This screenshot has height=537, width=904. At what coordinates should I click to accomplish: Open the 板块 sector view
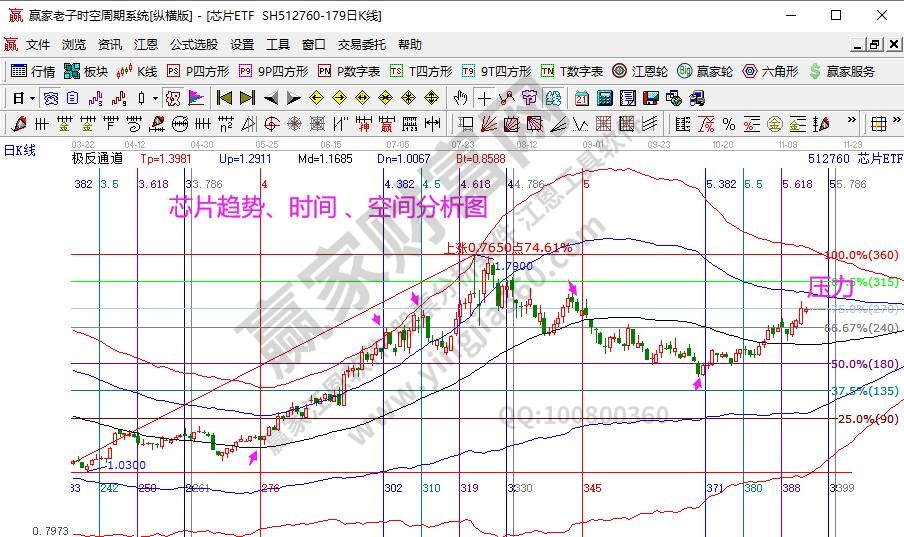[85, 71]
